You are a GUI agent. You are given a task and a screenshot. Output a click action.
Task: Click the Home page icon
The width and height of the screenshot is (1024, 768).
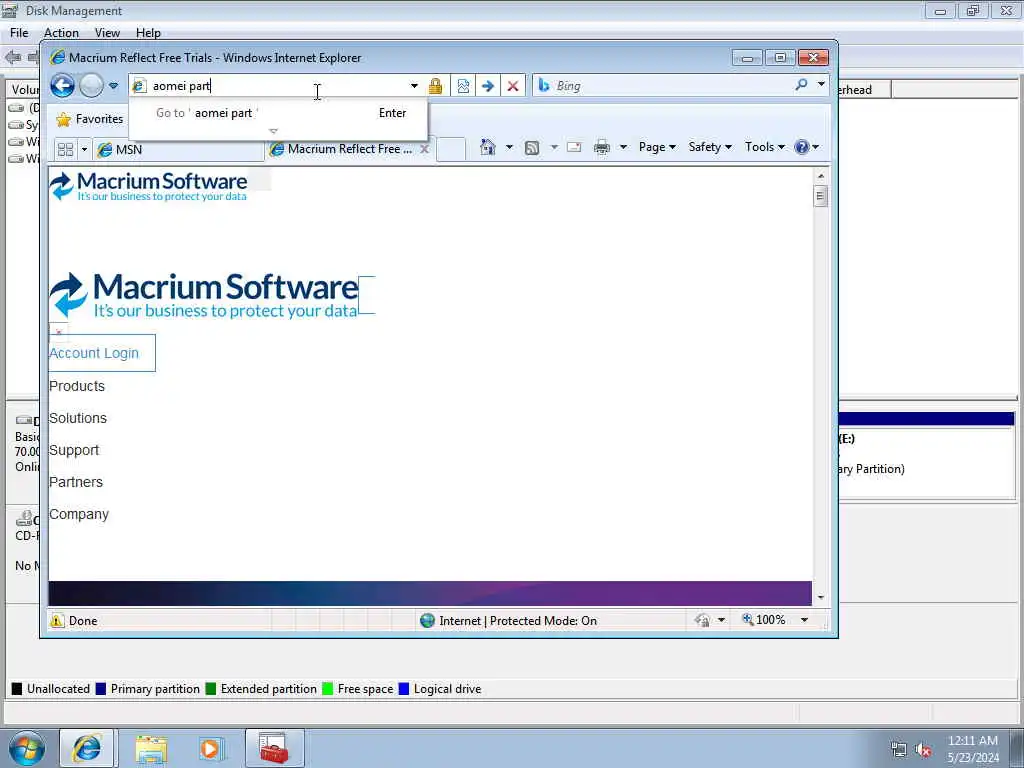[x=488, y=147]
